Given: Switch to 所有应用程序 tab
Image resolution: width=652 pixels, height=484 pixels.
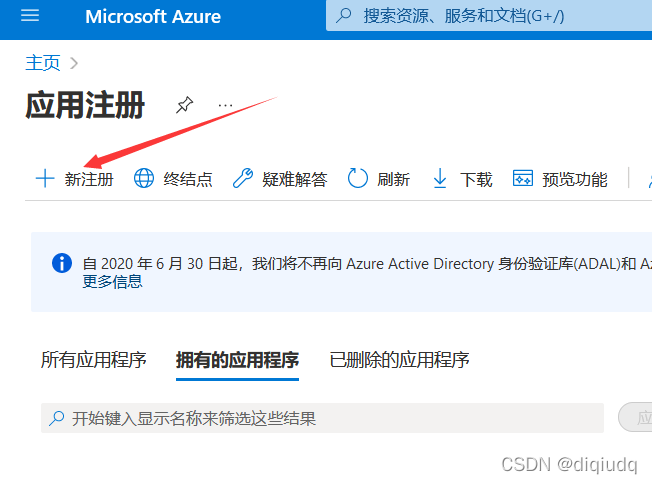Looking at the screenshot, I should [94, 360].
